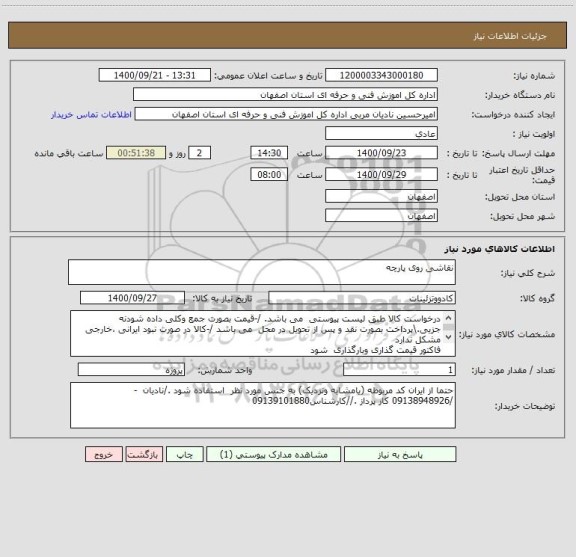Click the priority field 'عادی'
Image resolution: width=576 pixels, height=557 pixels.
[x=381, y=133]
